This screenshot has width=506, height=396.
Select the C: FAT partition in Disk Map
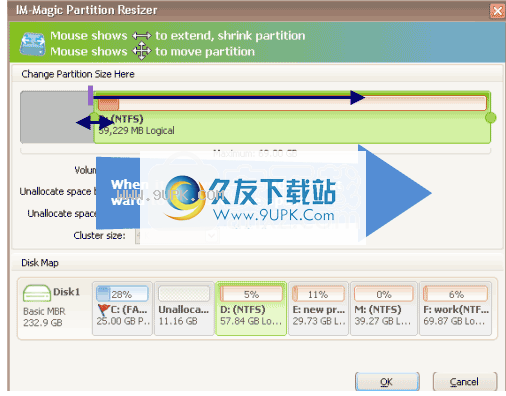(x=122, y=308)
